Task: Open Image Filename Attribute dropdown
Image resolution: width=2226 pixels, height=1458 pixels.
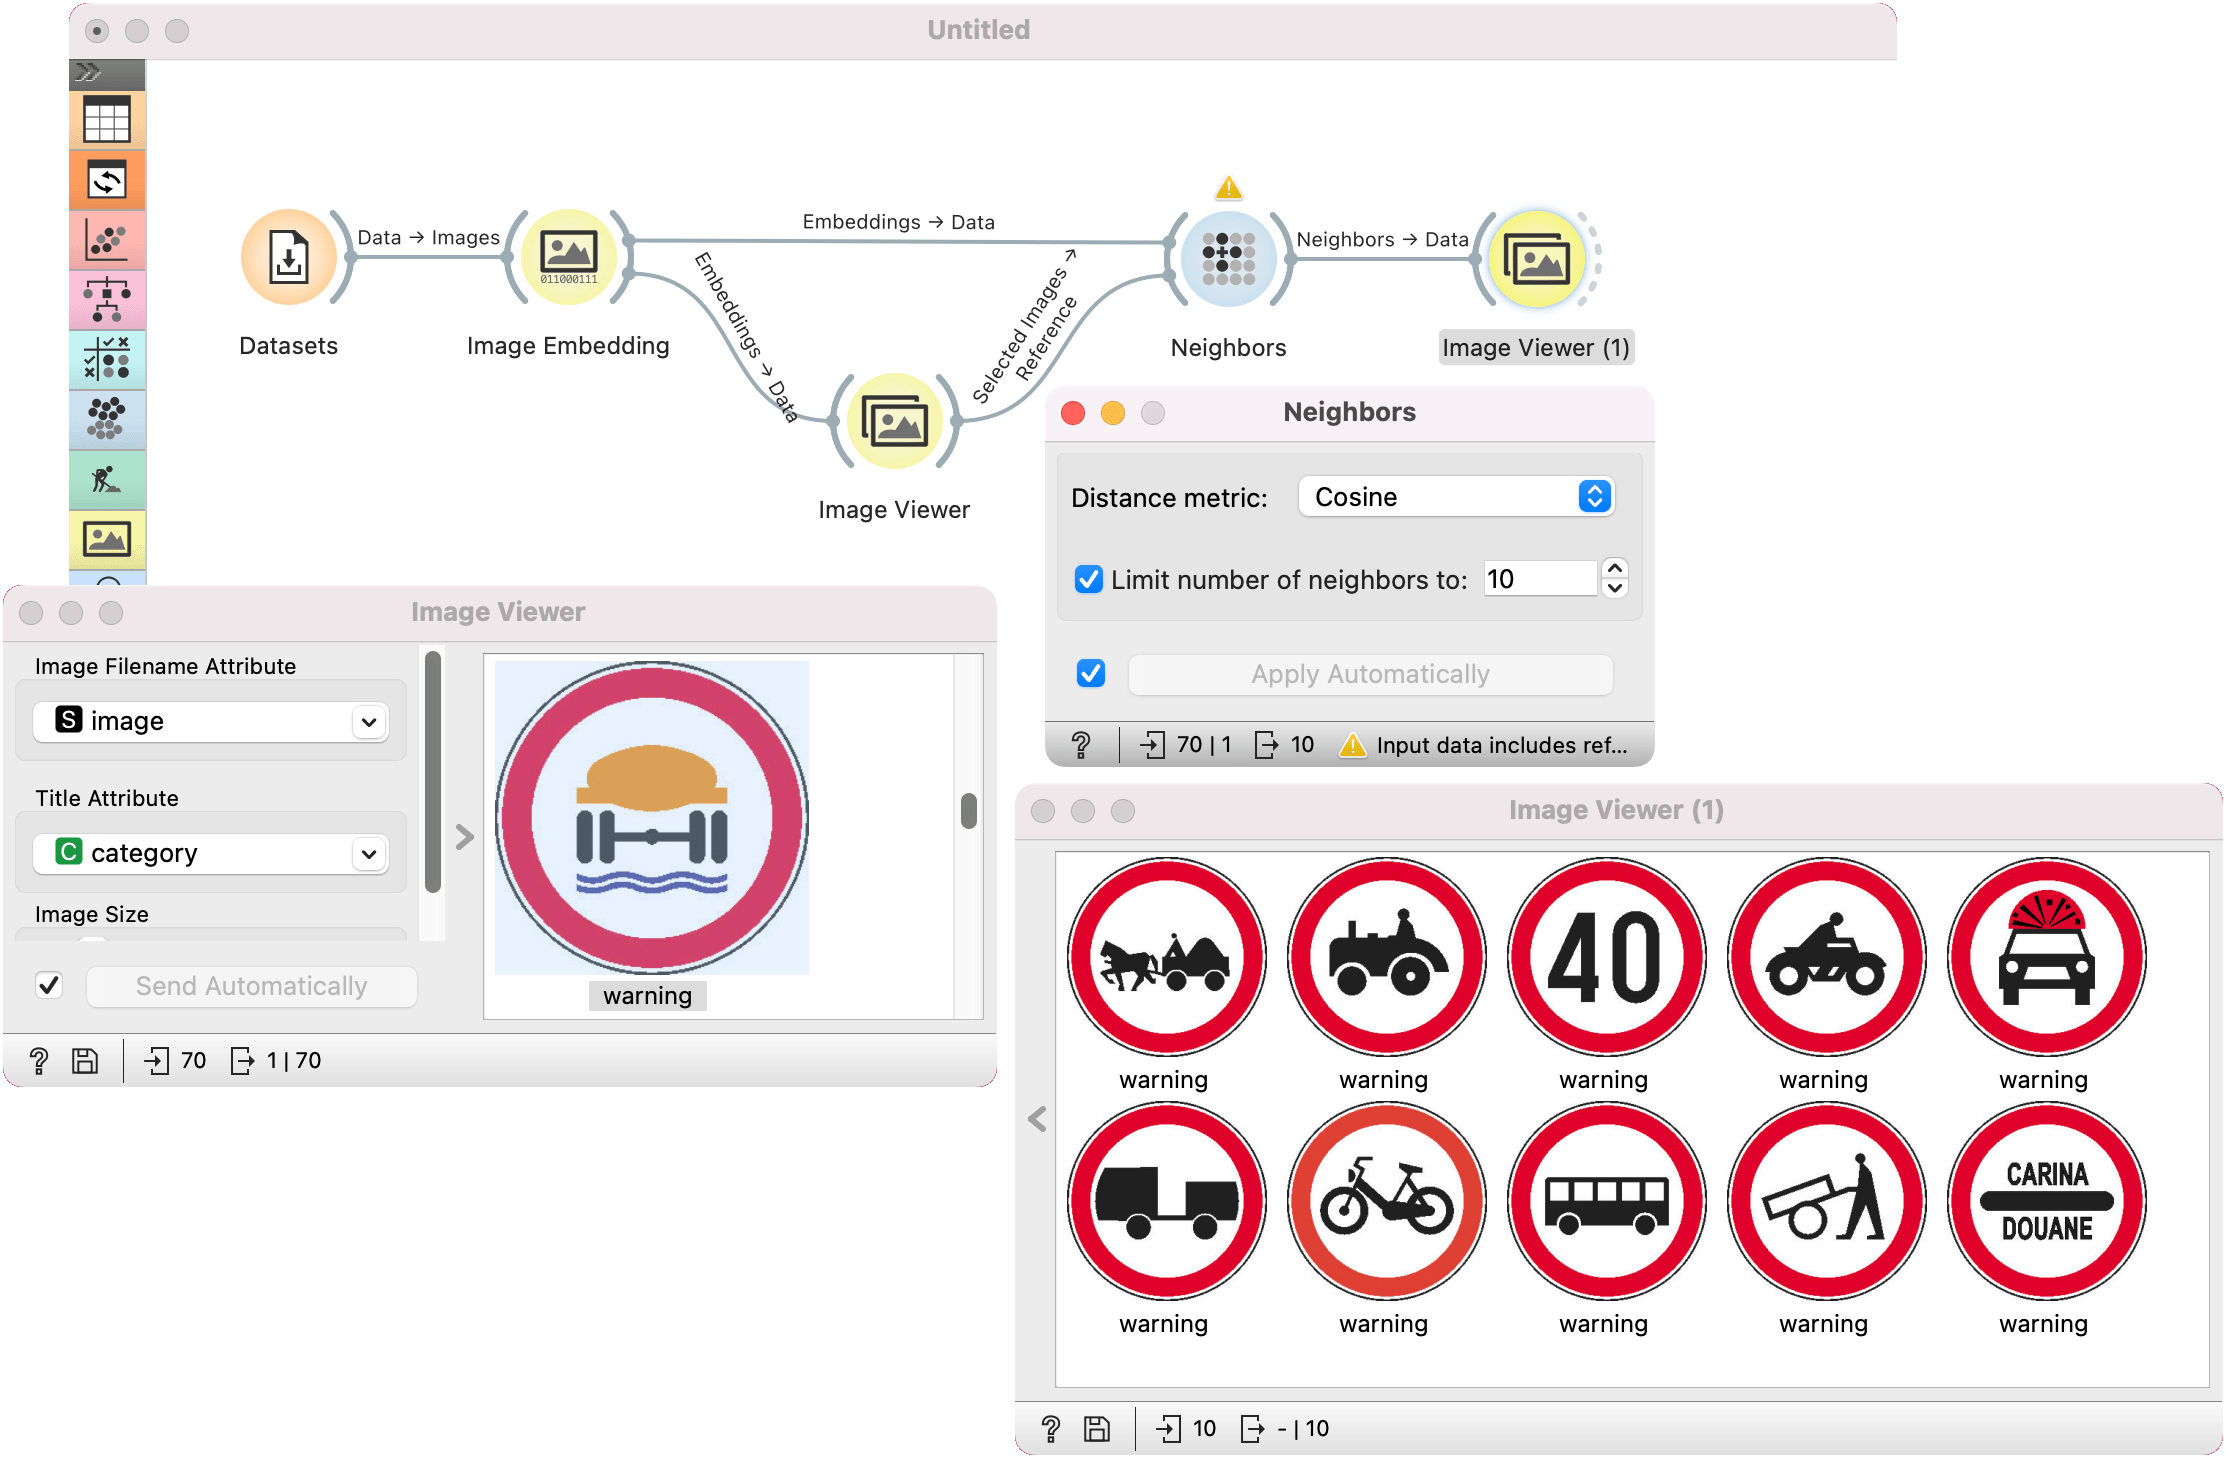Action: tap(211, 721)
